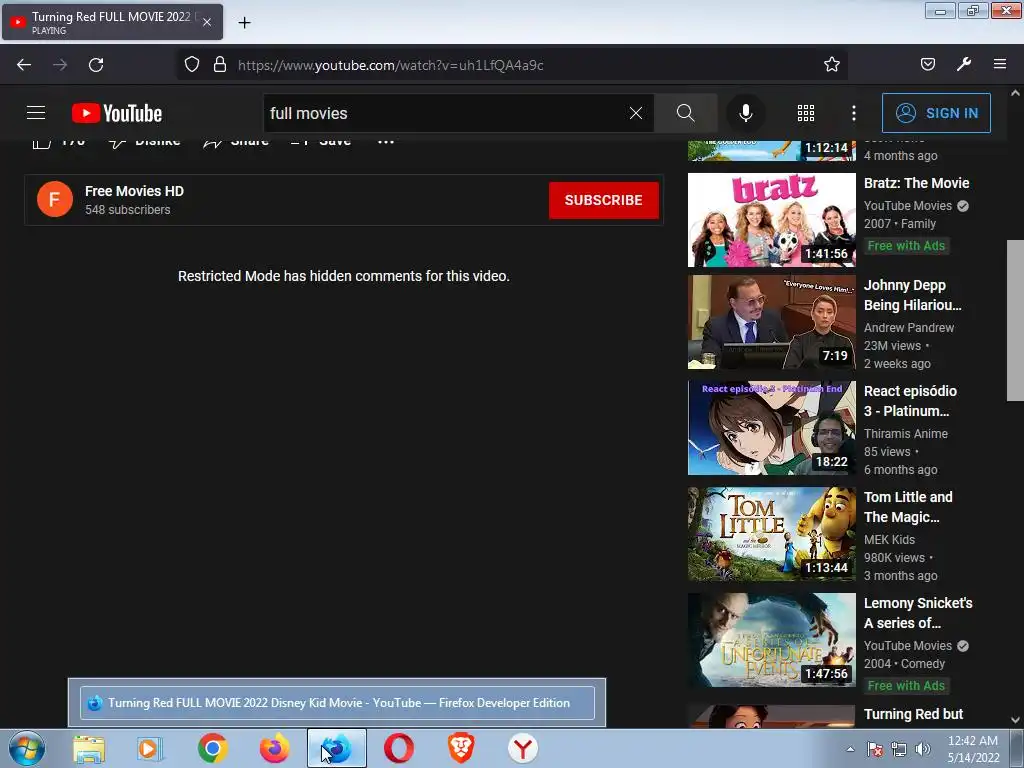Open Johnny Depp Being Hilarious thumbnail

pyautogui.click(x=771, y=322)
